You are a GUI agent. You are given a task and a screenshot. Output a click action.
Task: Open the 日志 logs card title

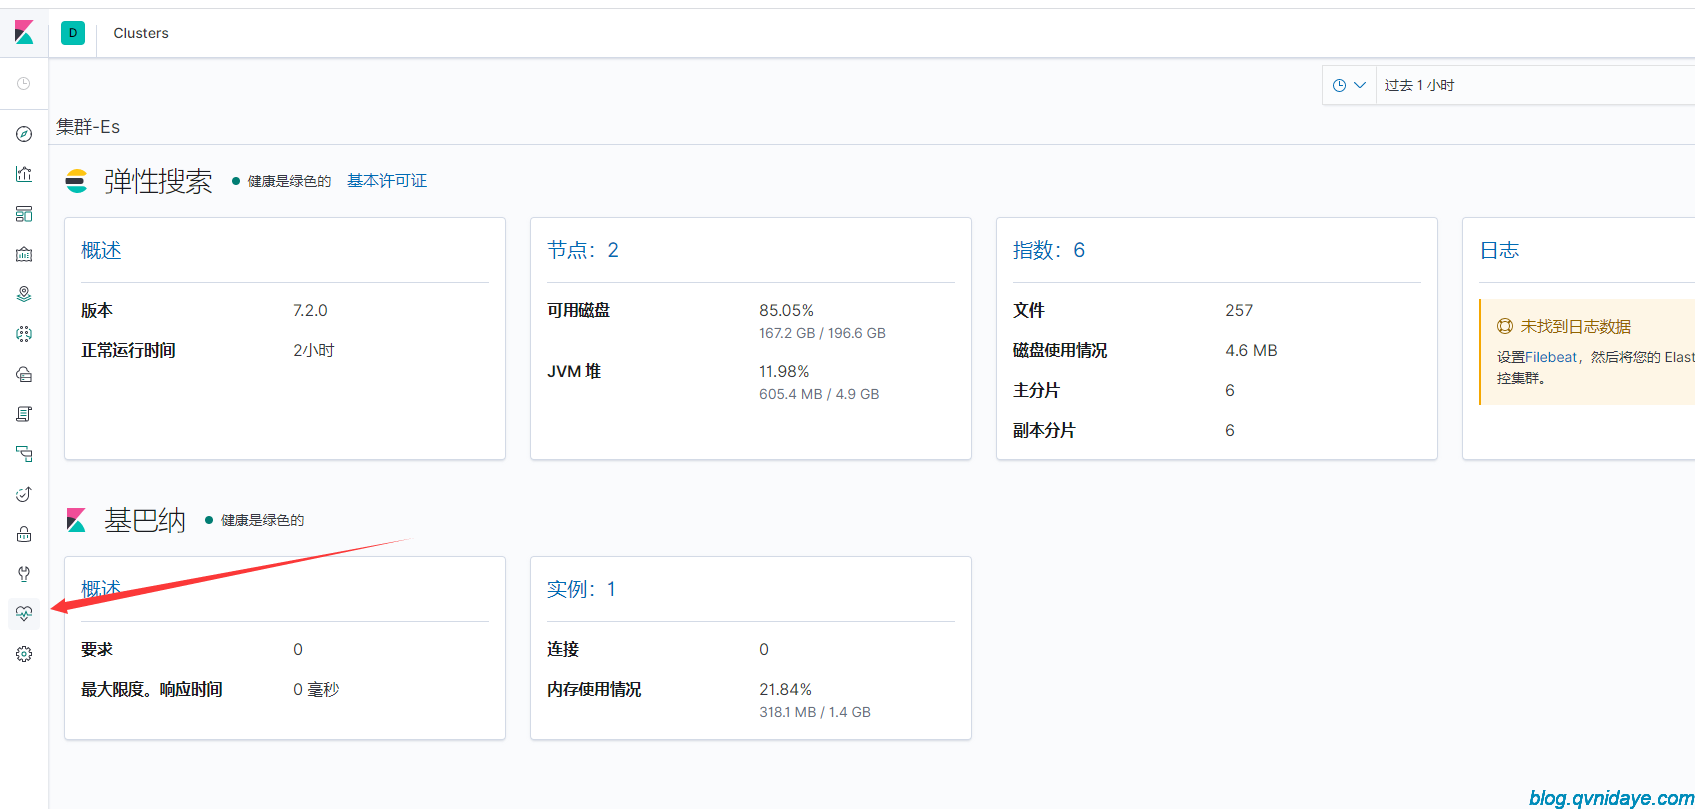pyautogui.click(x=1499, y=250)
